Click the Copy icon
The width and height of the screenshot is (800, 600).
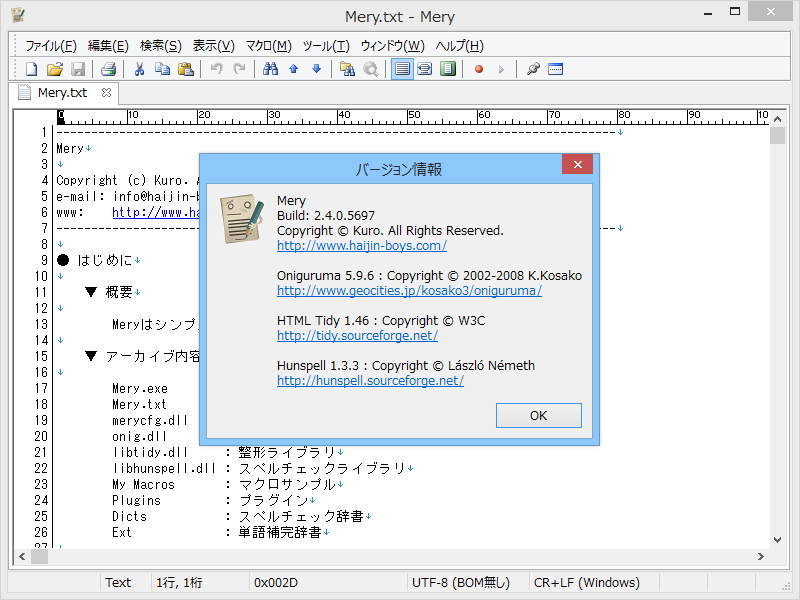point(163,68)
